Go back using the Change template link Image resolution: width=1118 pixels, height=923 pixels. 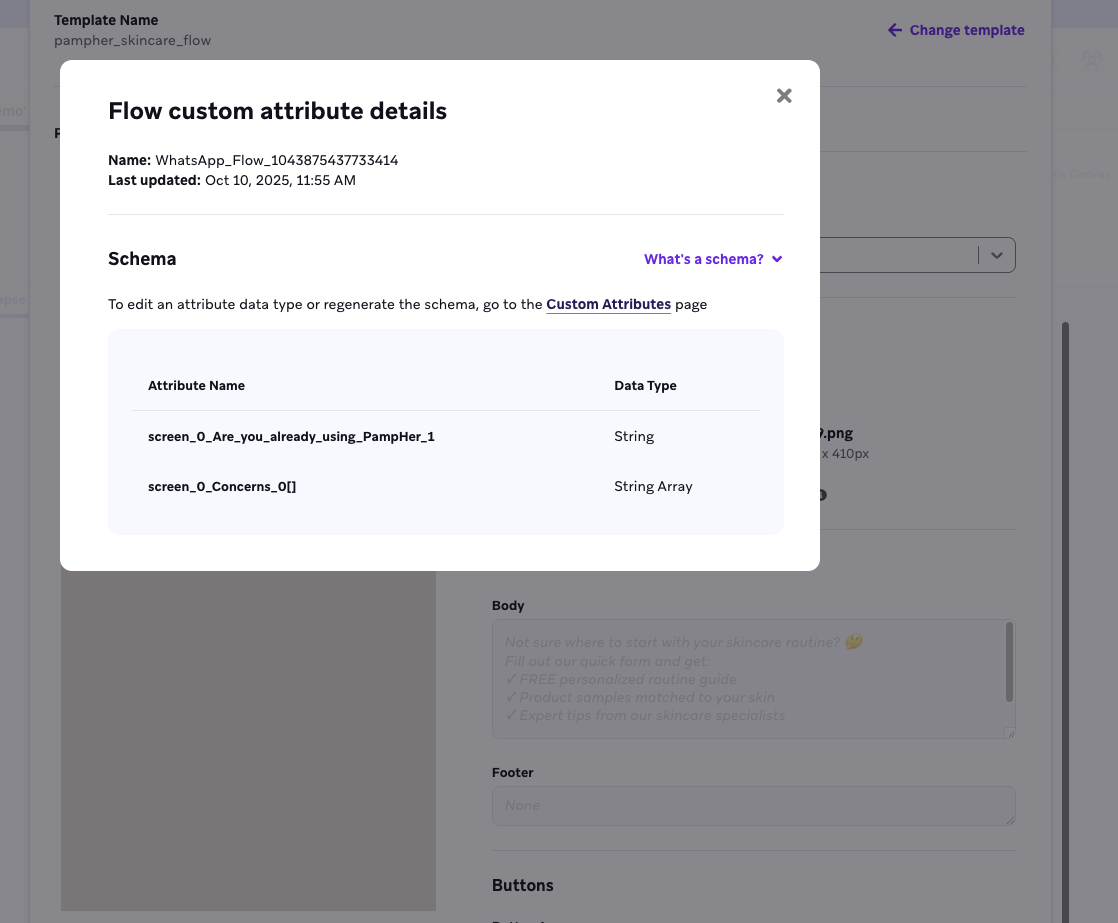point(966,30)
